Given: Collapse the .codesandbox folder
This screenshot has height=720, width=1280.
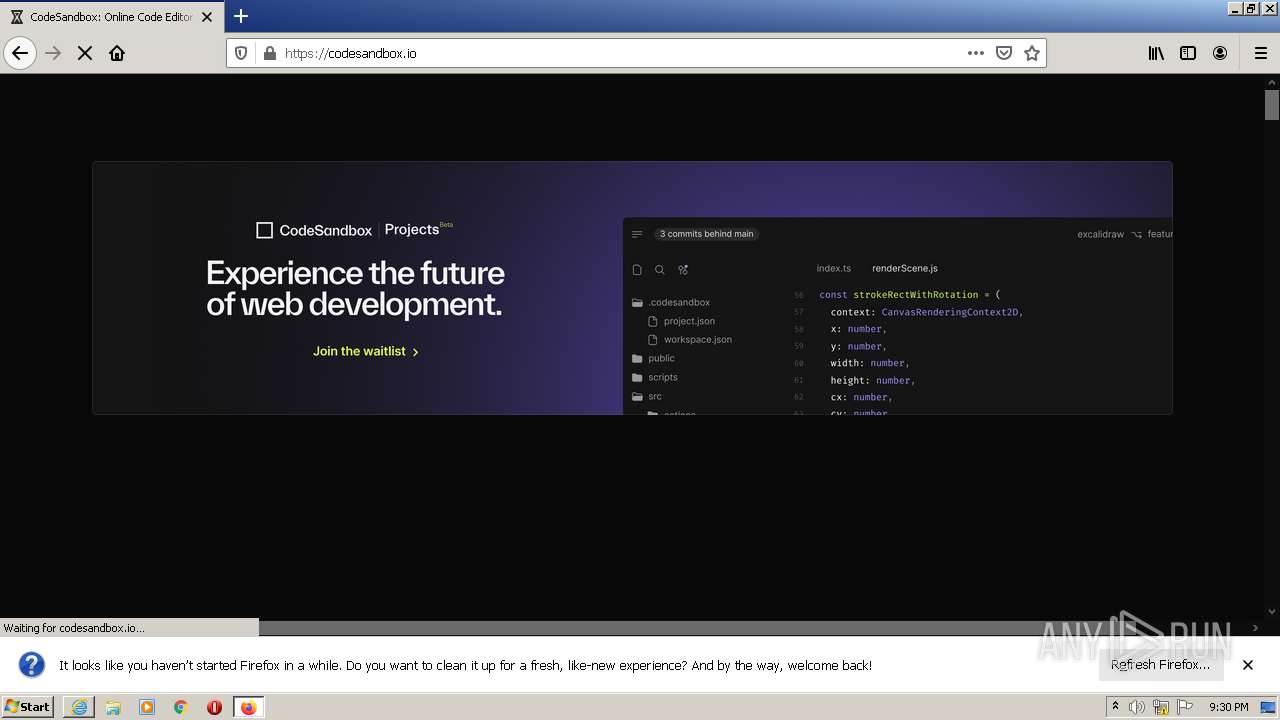Looking at the screenshot, I should click(x=671, y=302).
